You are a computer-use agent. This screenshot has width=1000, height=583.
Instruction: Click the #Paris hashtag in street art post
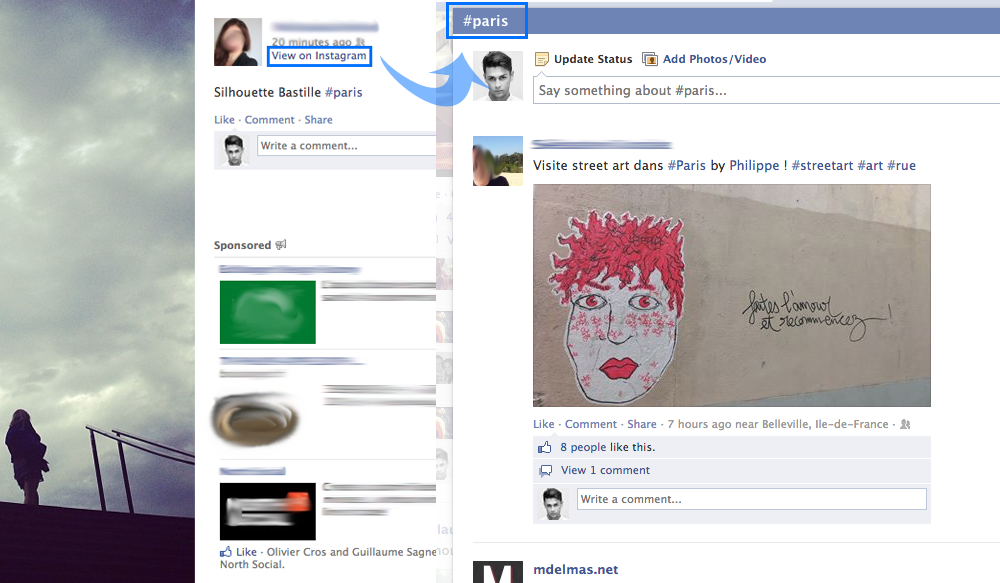pyautogui.click(x=686, y=166)
